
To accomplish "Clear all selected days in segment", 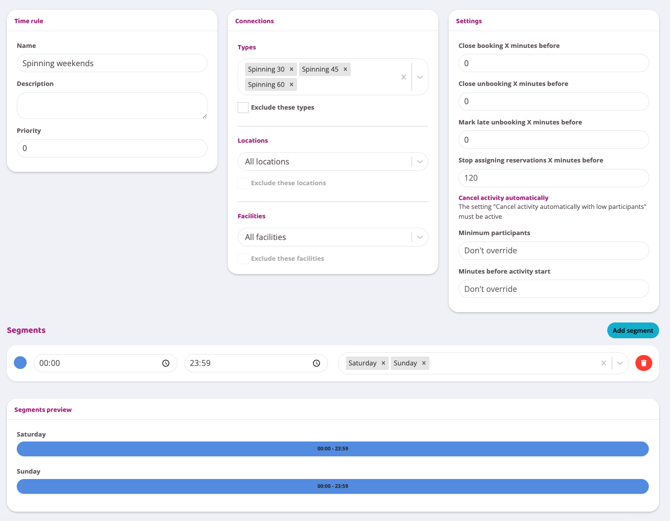I will 604,364.
